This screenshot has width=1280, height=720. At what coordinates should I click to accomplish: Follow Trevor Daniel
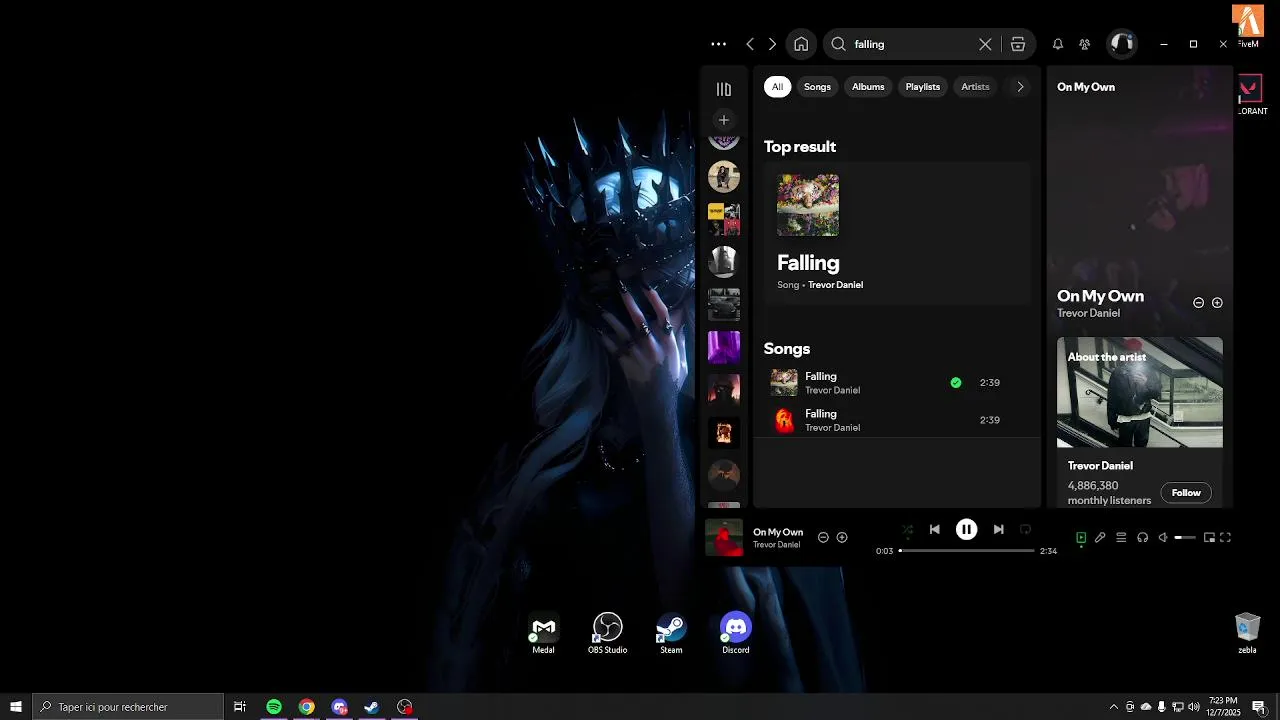pos(1186,492)
